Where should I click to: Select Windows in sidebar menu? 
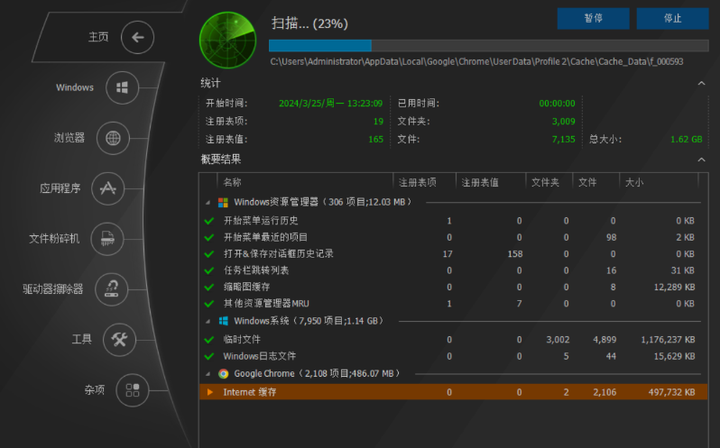(75, 88)
